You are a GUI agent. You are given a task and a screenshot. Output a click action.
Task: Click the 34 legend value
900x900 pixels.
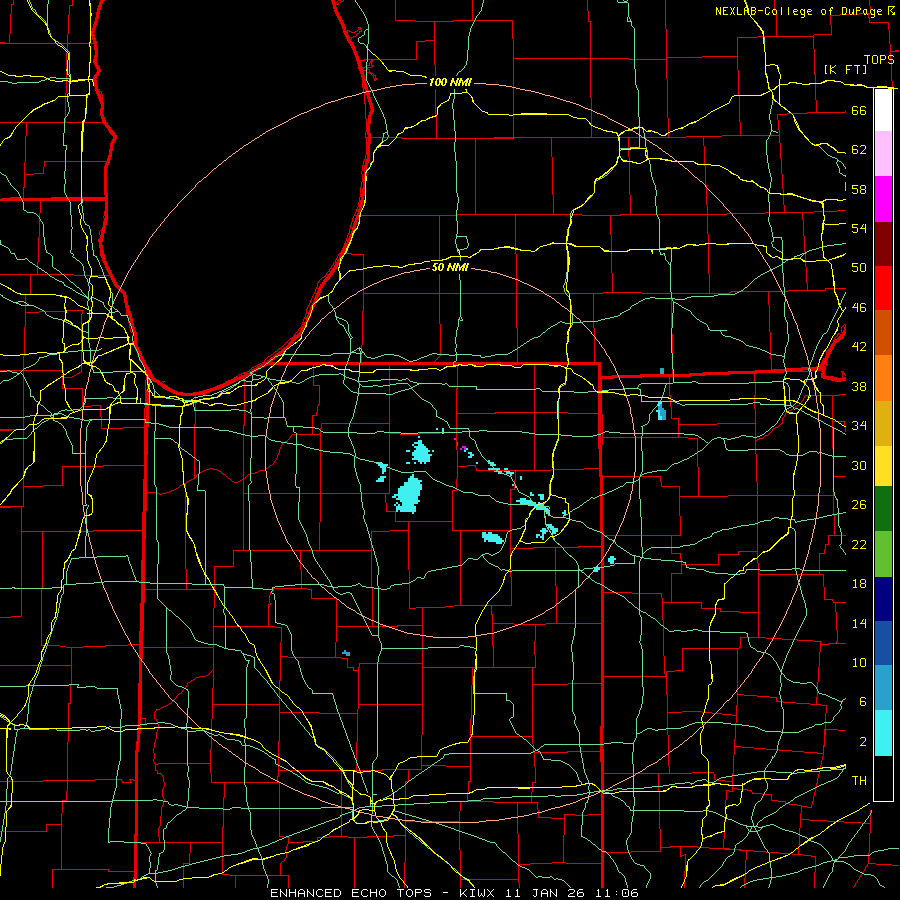859,426
